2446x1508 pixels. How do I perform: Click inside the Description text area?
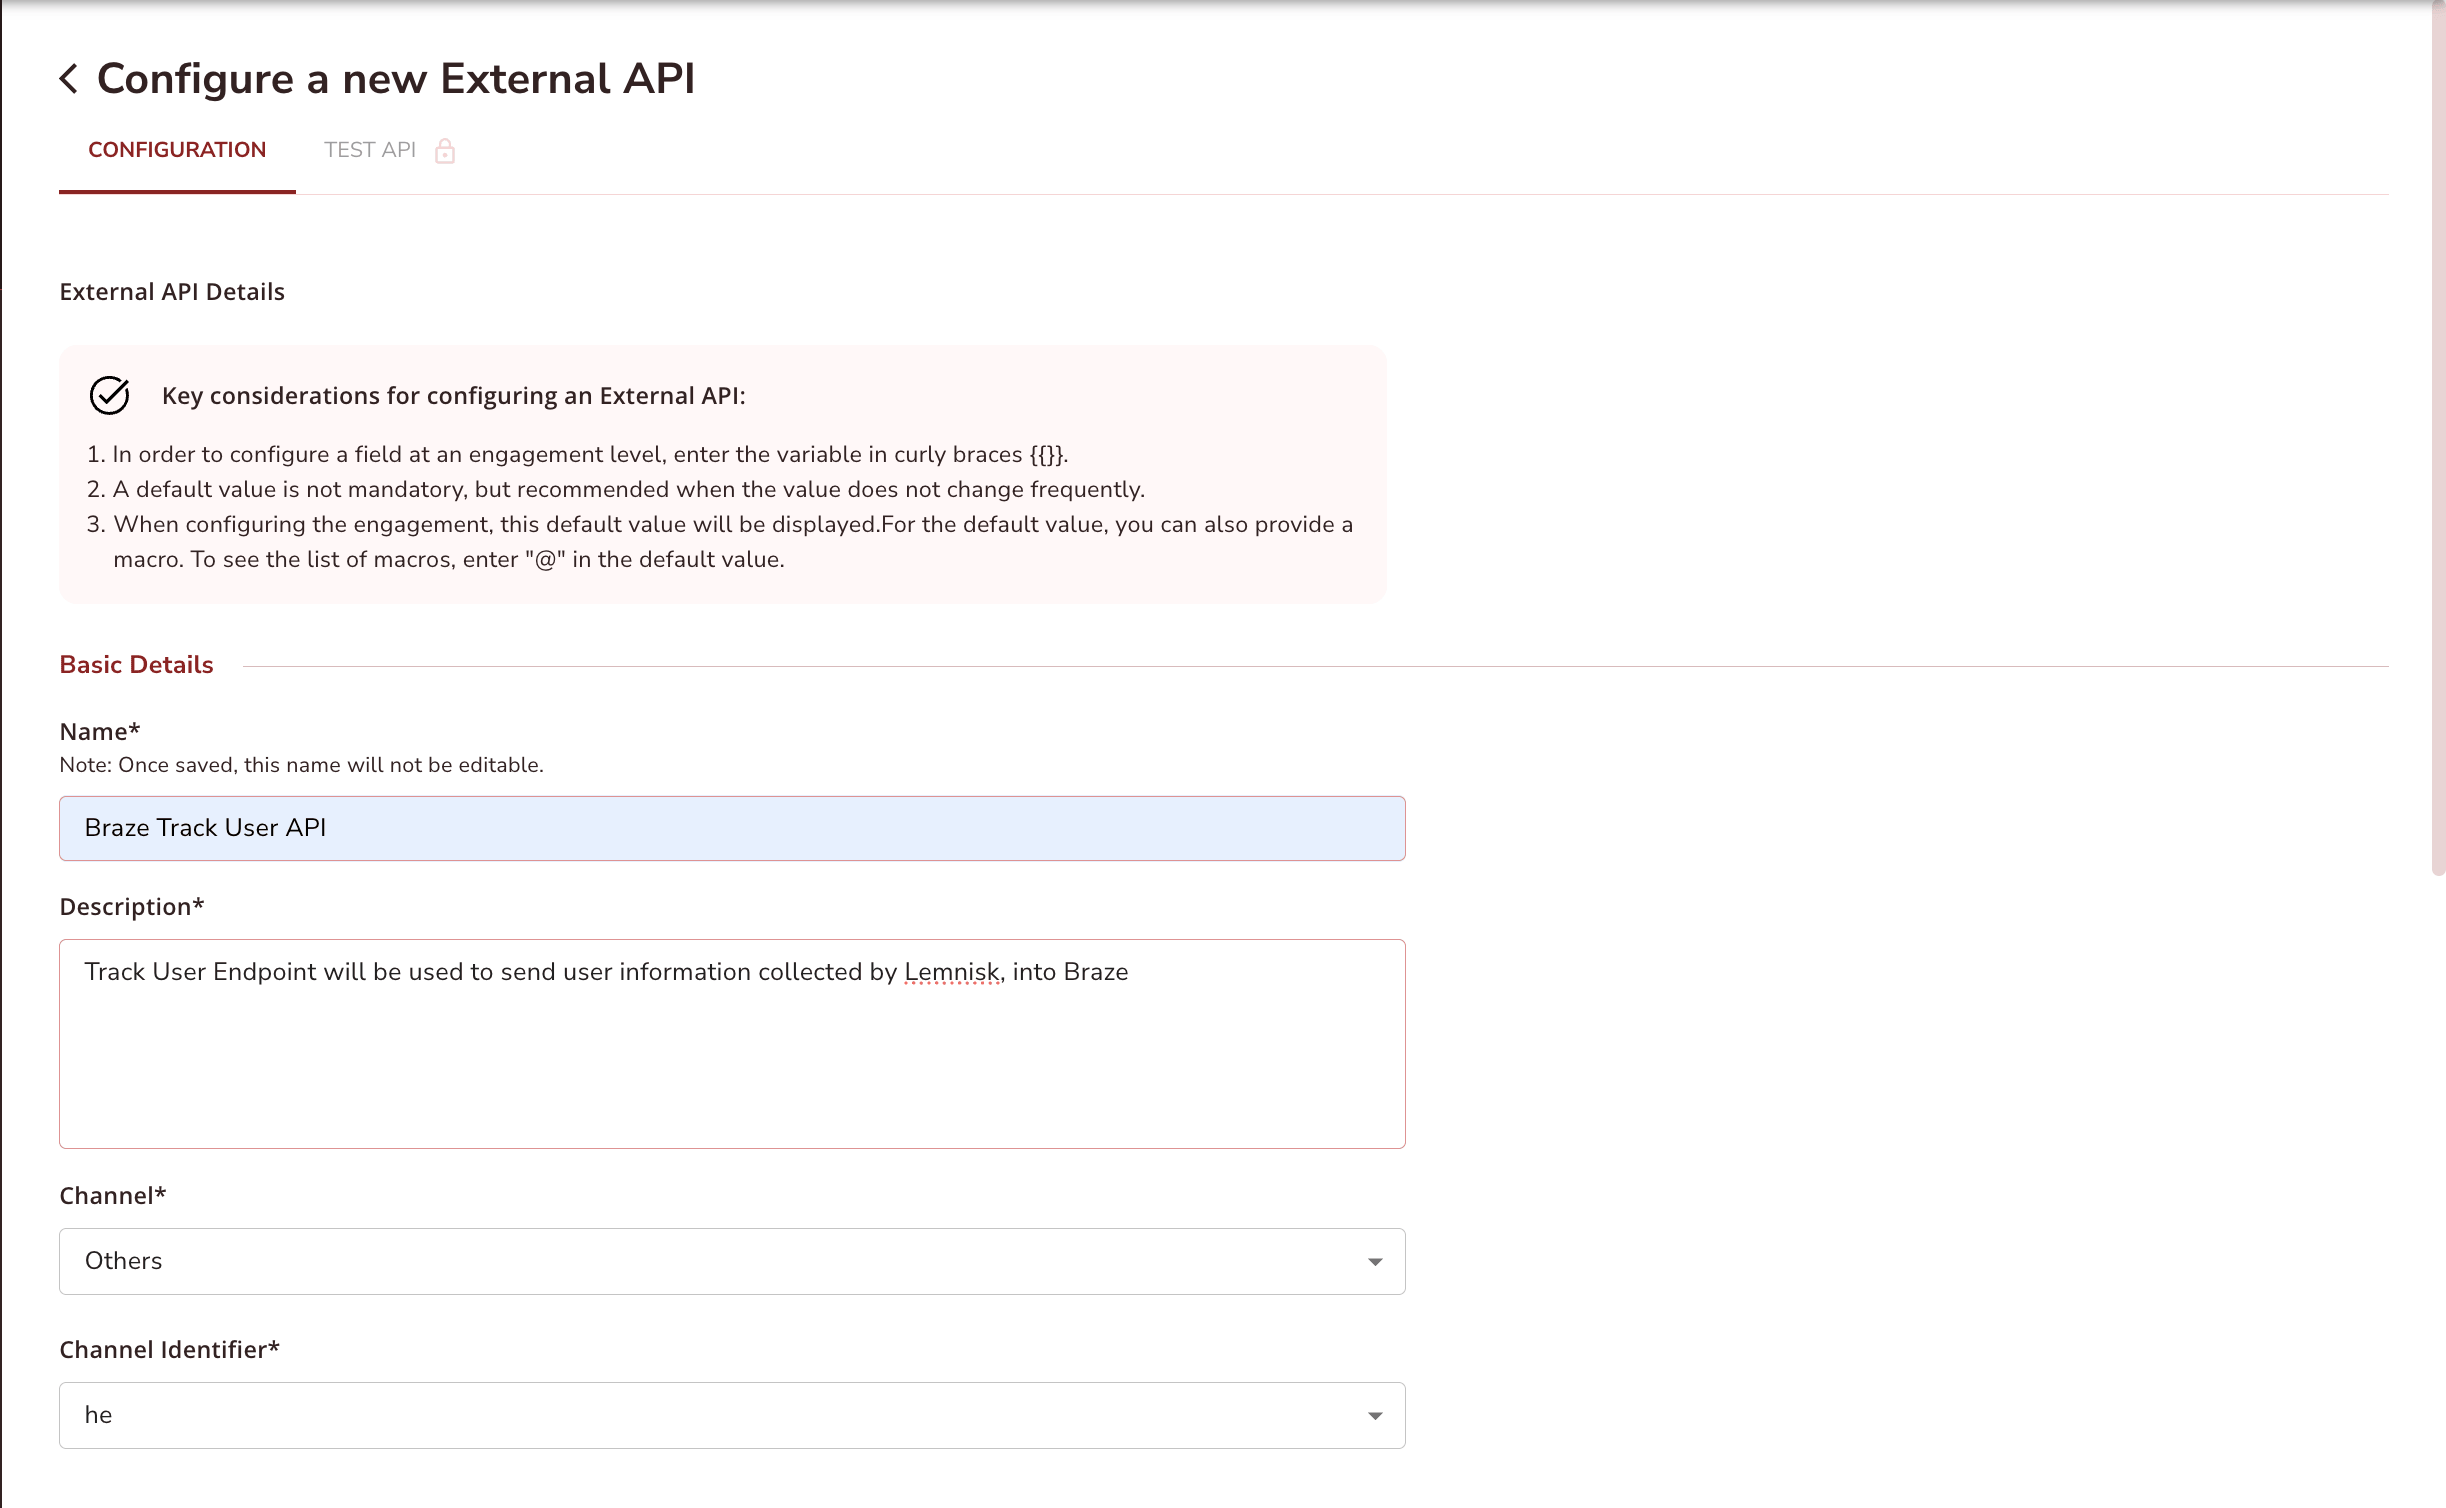point(732,1045)
